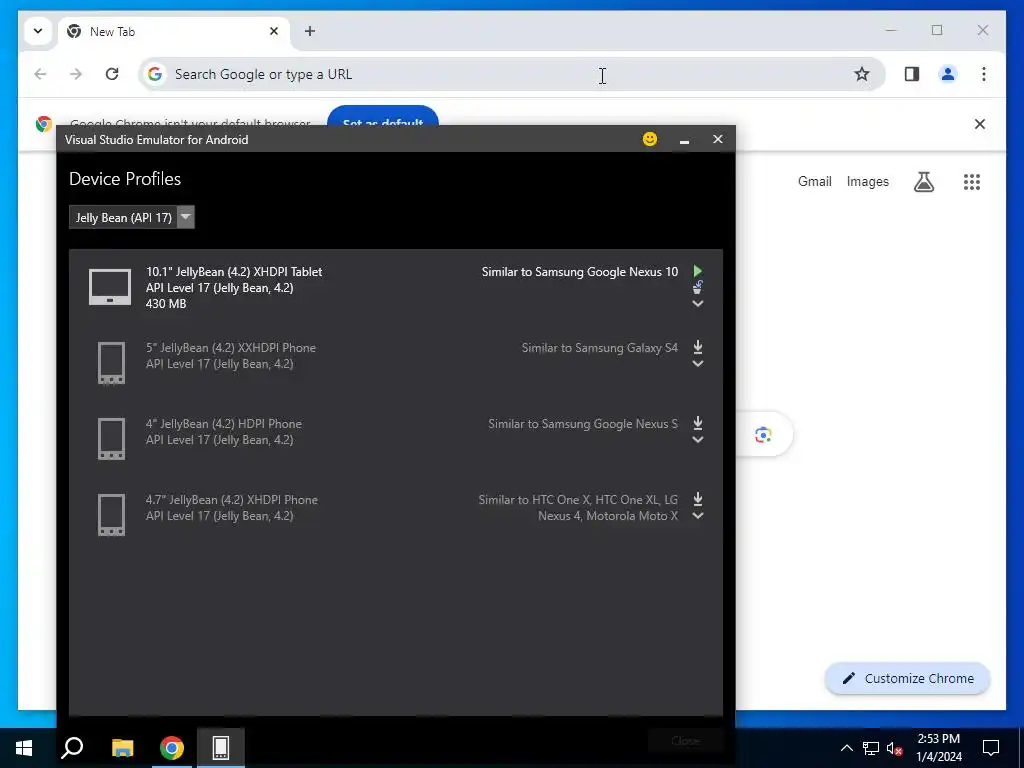
Task: Open the Chrome profile avatar menu
Action: coord(948,74)
